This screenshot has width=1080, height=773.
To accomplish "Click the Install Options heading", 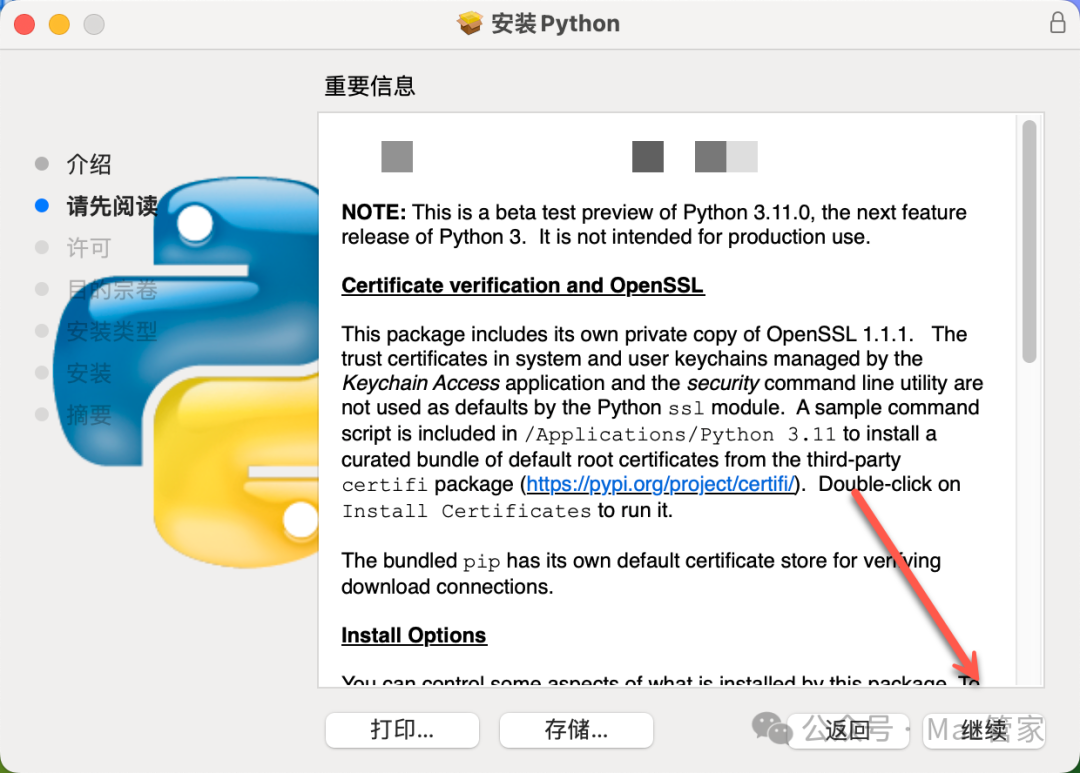I will [413, 636].
